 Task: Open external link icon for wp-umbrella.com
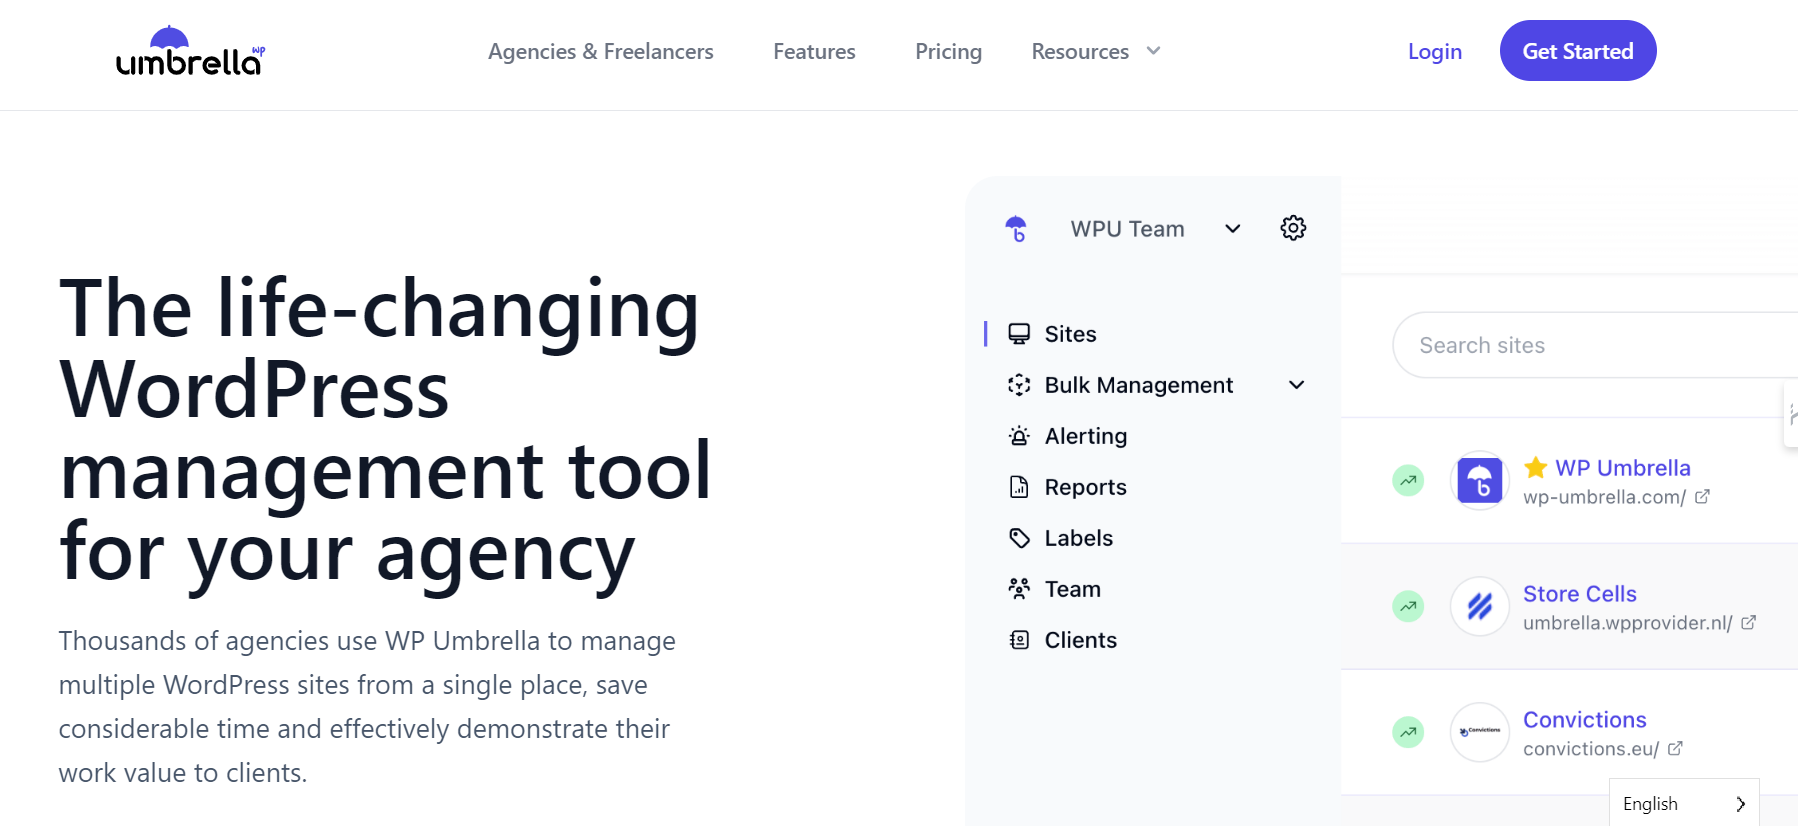pos(1702,496)
